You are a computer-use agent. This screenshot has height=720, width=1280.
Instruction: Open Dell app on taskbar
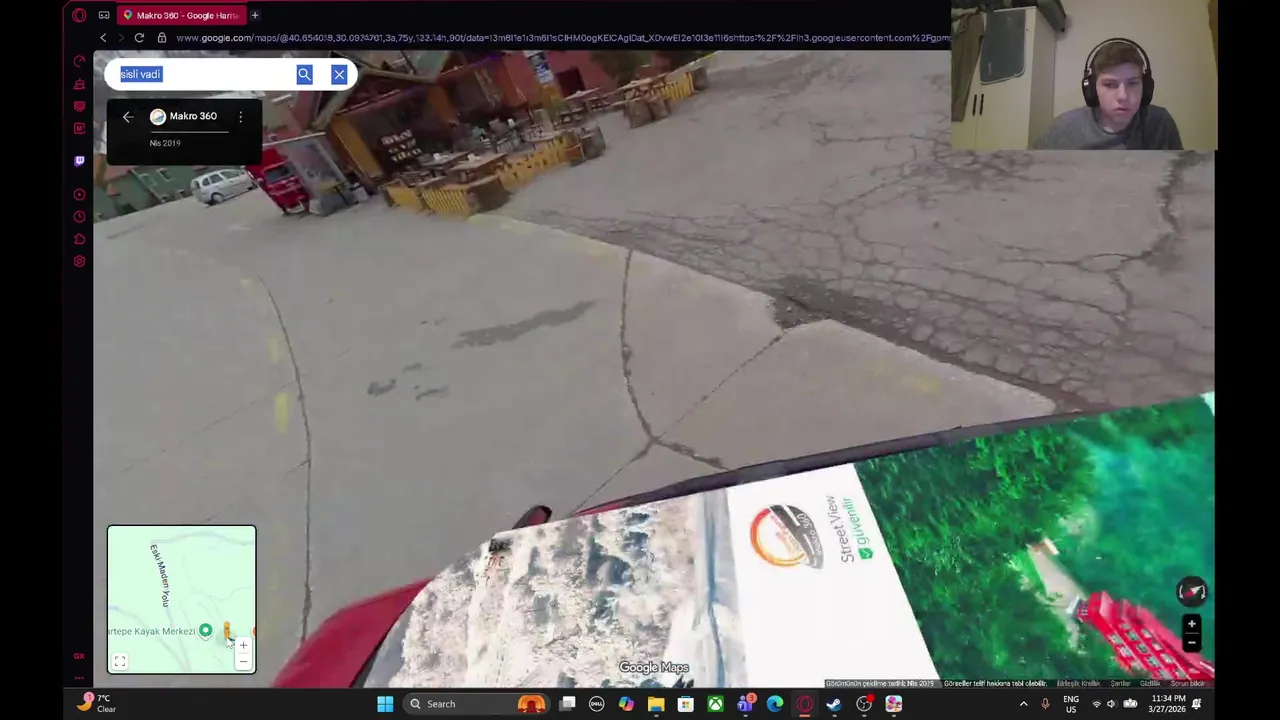[597, 704]
